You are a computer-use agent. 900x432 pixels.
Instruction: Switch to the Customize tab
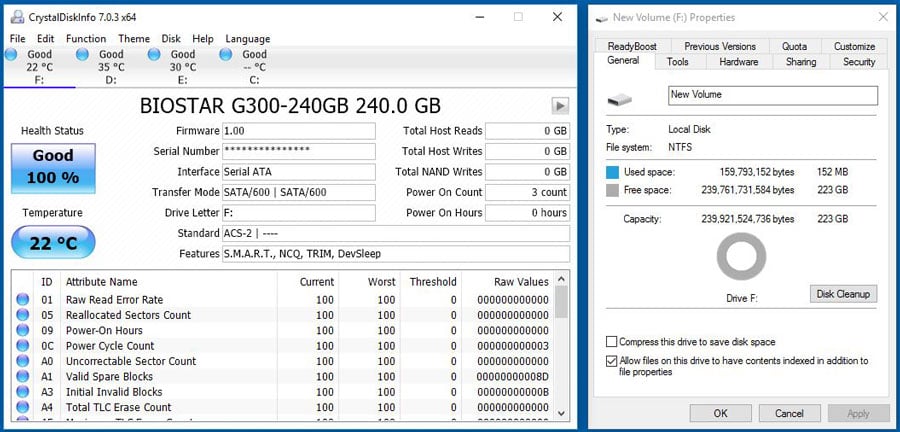(855, 46)
